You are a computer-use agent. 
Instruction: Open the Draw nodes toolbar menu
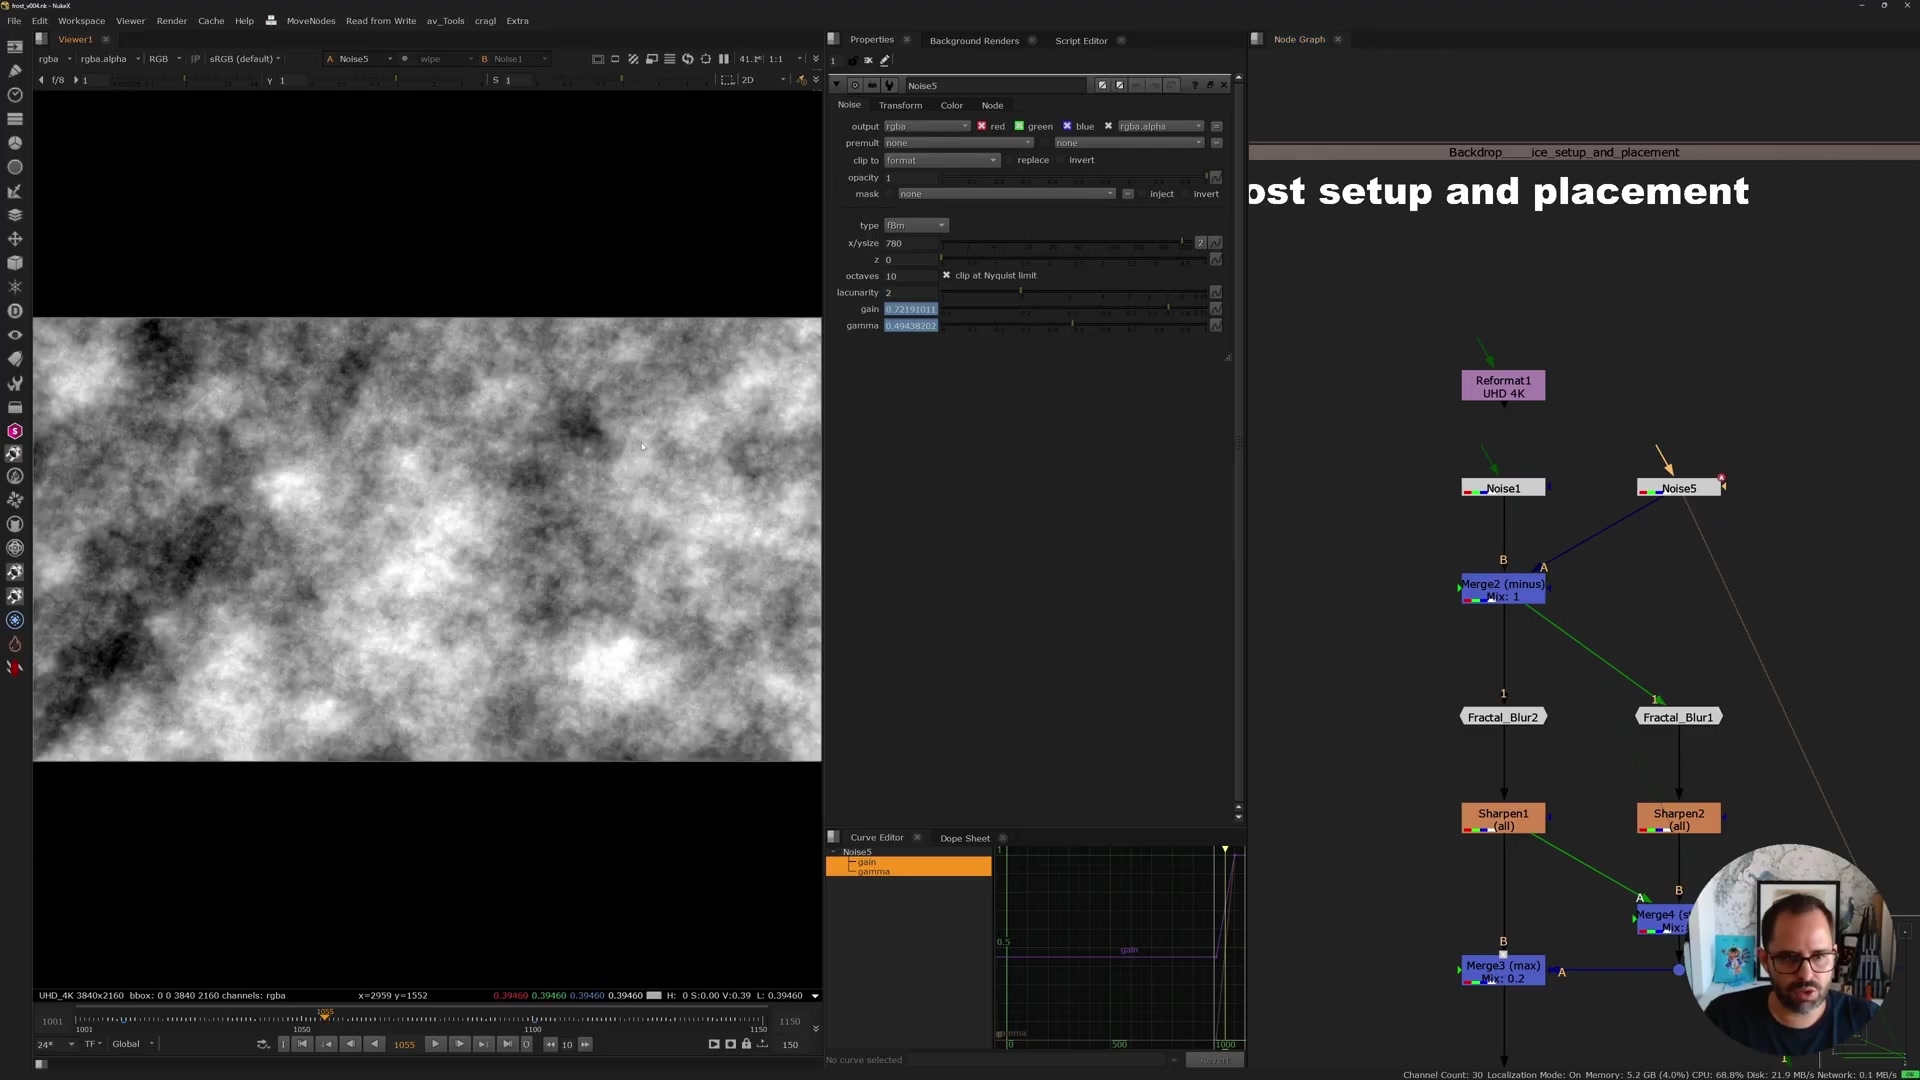15,71
